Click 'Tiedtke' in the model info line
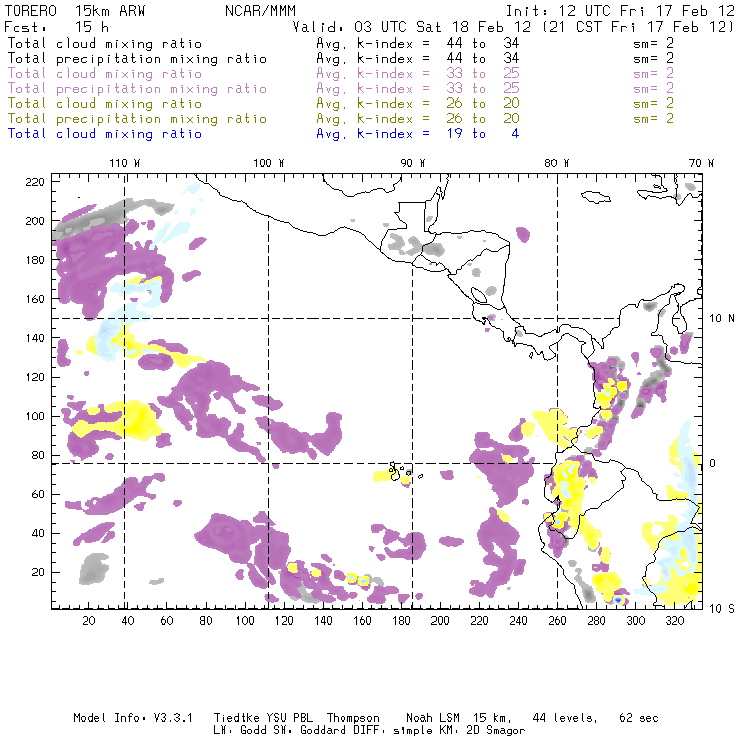 (x=236, y=718)
